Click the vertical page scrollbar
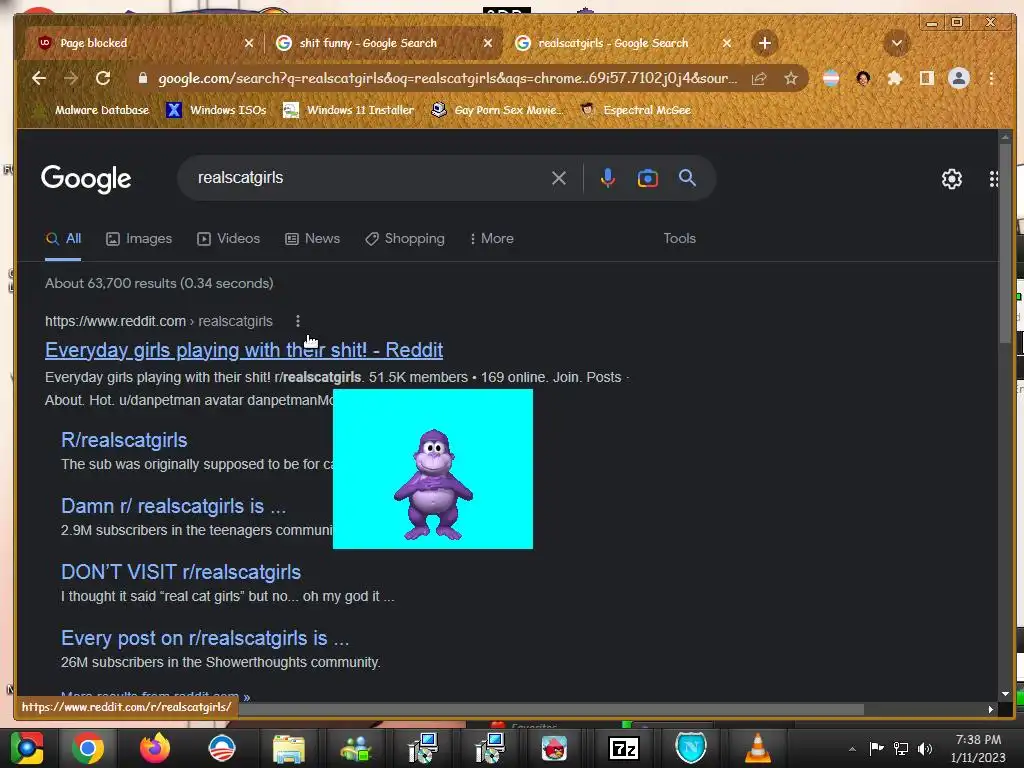This screenshot has width=1024, height=768. coord(1005,242)
